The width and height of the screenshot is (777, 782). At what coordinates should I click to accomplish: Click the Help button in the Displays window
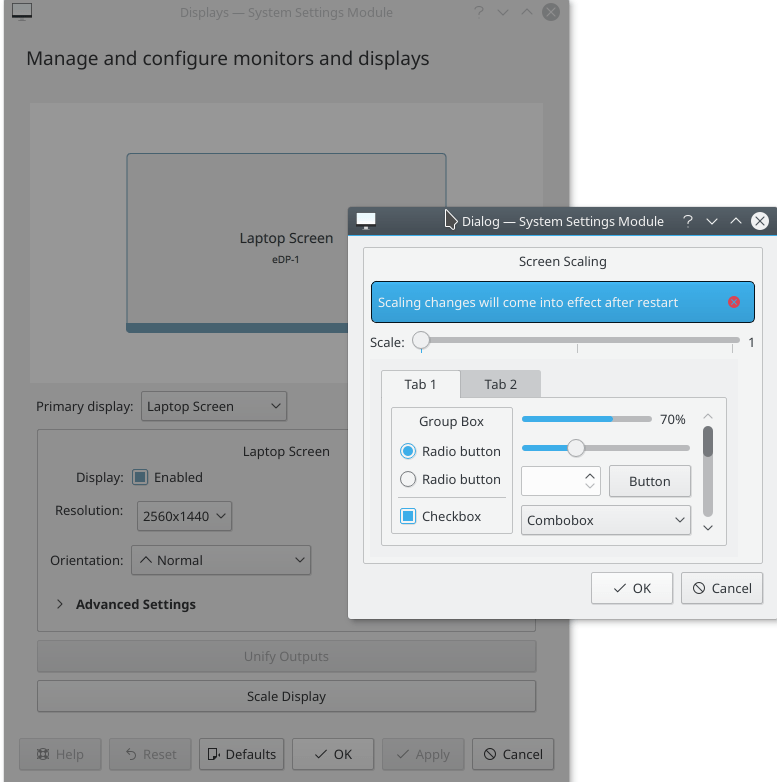click(60, 754)
